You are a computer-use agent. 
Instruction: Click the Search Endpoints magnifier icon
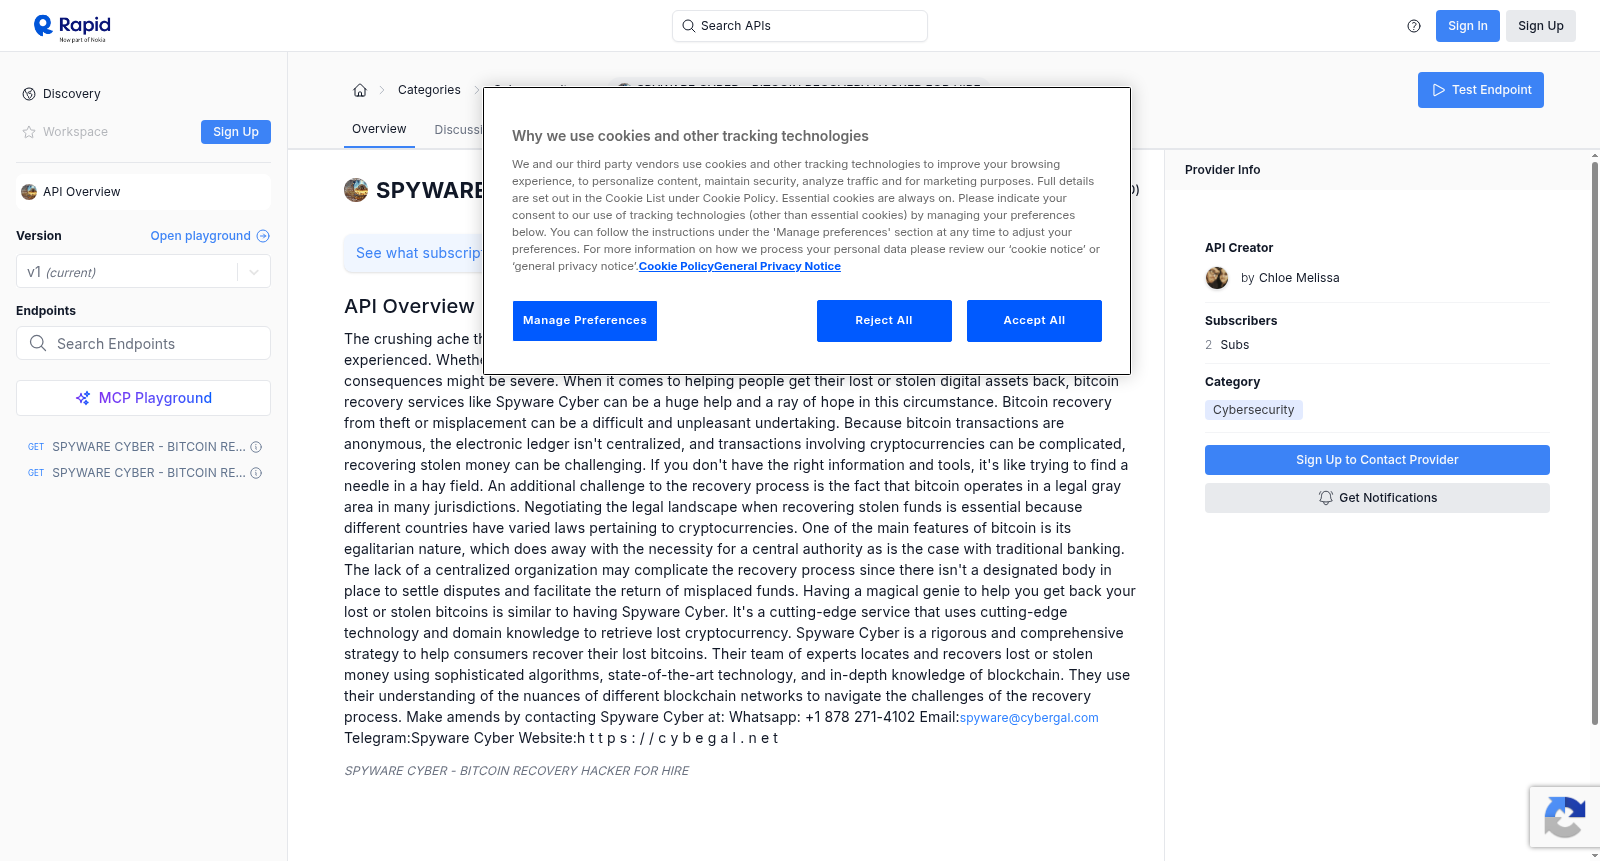[38, 343]
